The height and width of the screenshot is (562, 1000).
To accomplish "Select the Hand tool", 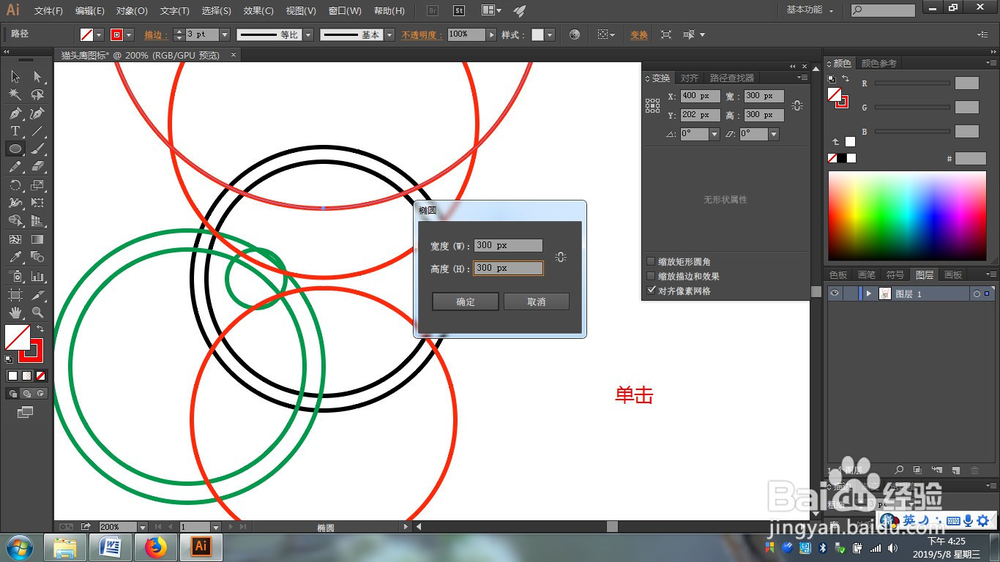I will point(15,313).
